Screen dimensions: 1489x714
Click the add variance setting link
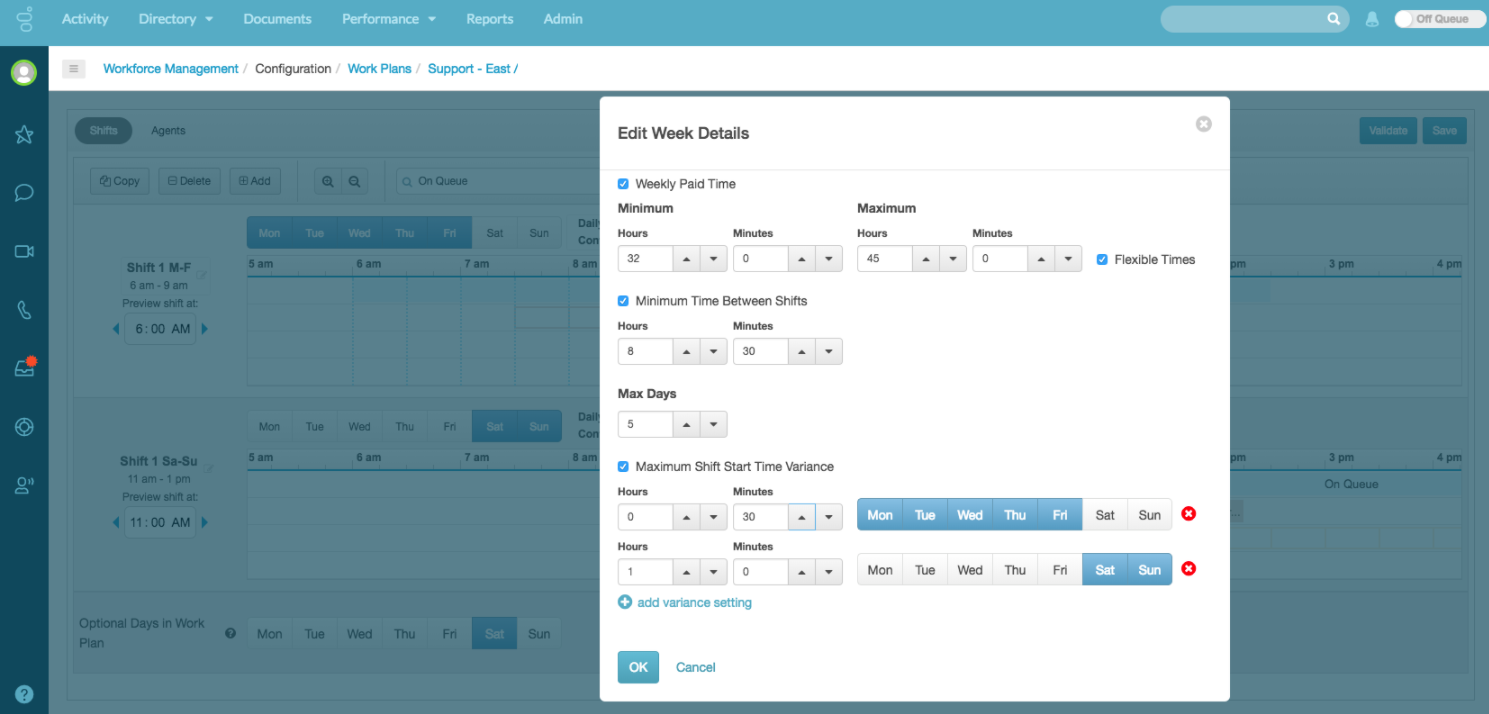pos(694,602)
